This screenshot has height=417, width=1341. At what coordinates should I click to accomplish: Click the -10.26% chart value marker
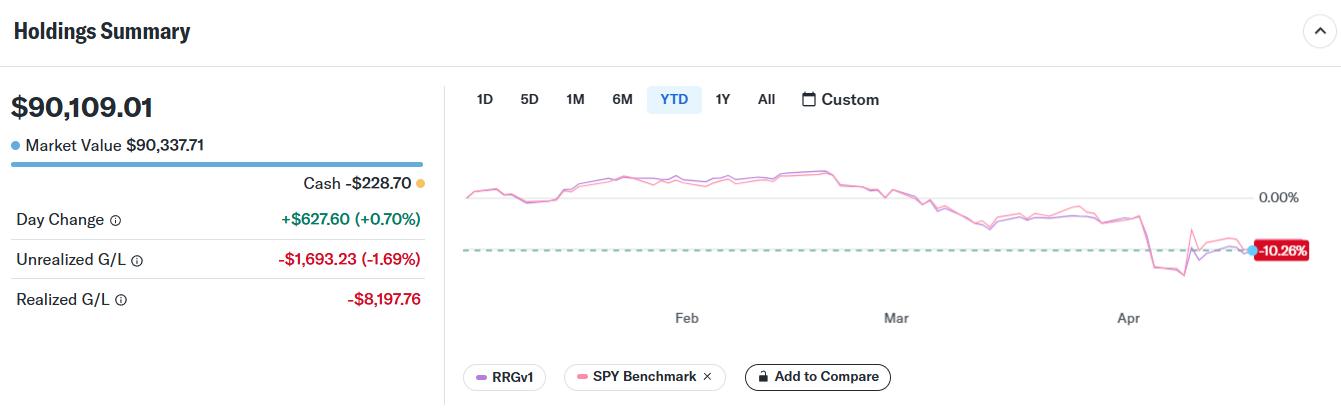(1283, 250)
